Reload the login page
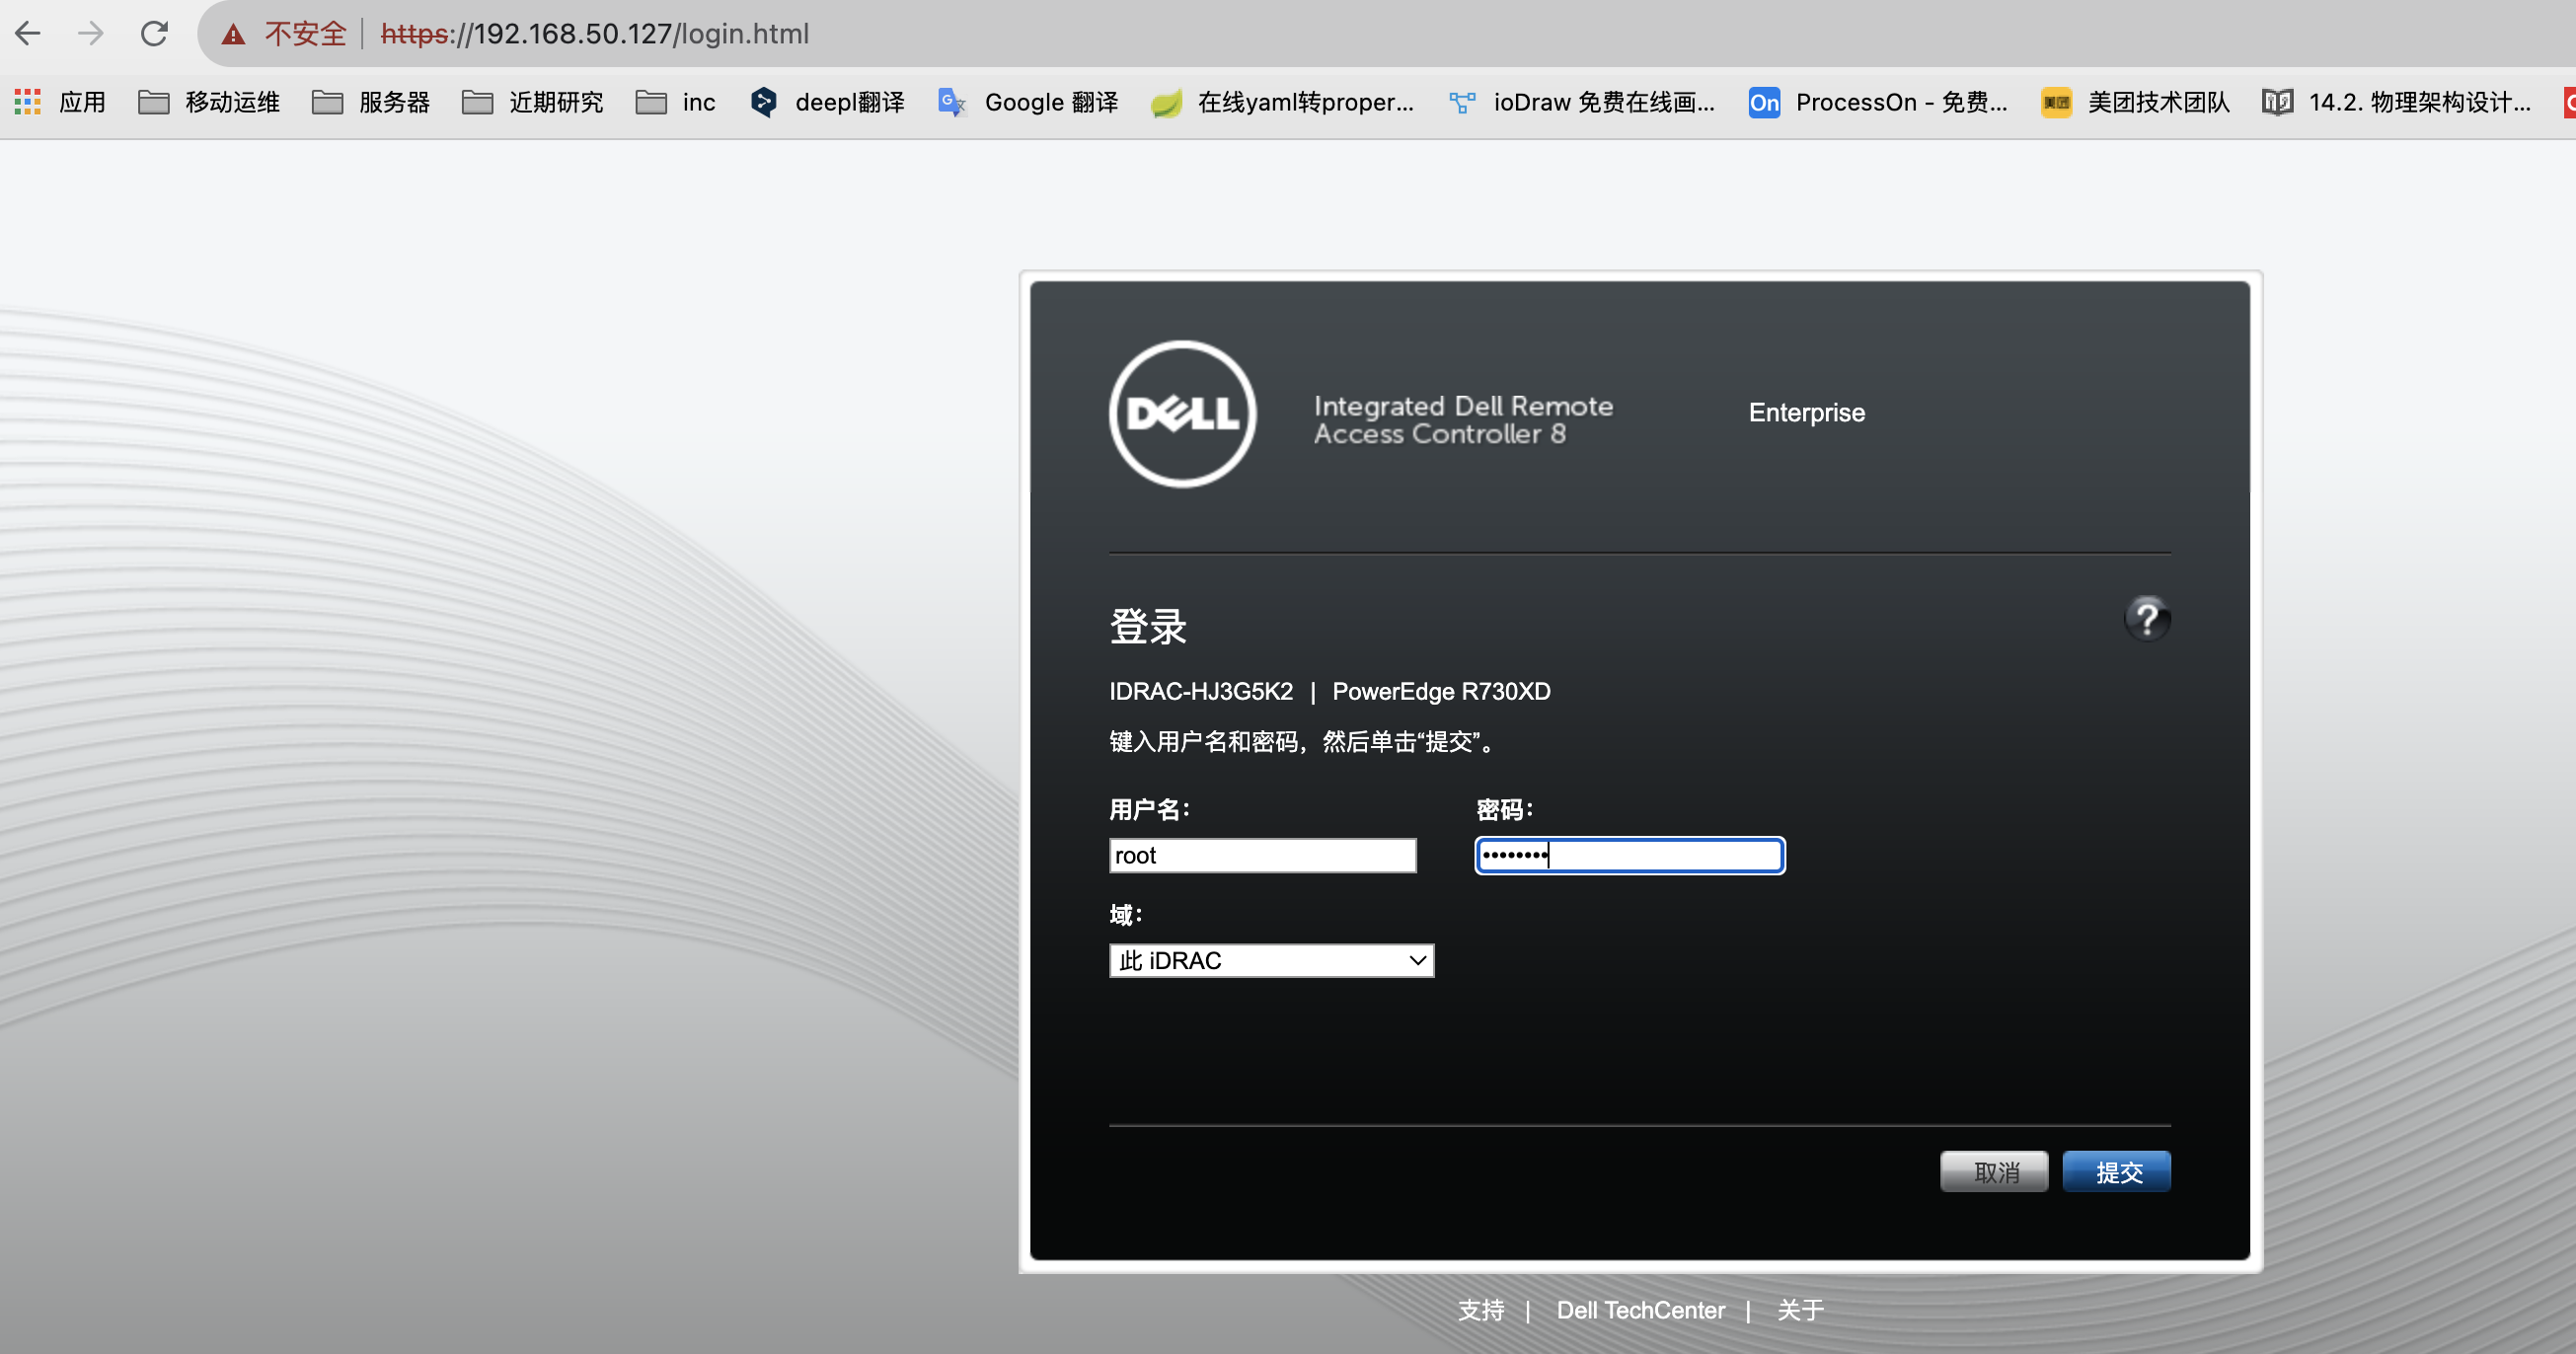Image resolution: width=2576 pixels, height=1354 pixels. (154, 34)
